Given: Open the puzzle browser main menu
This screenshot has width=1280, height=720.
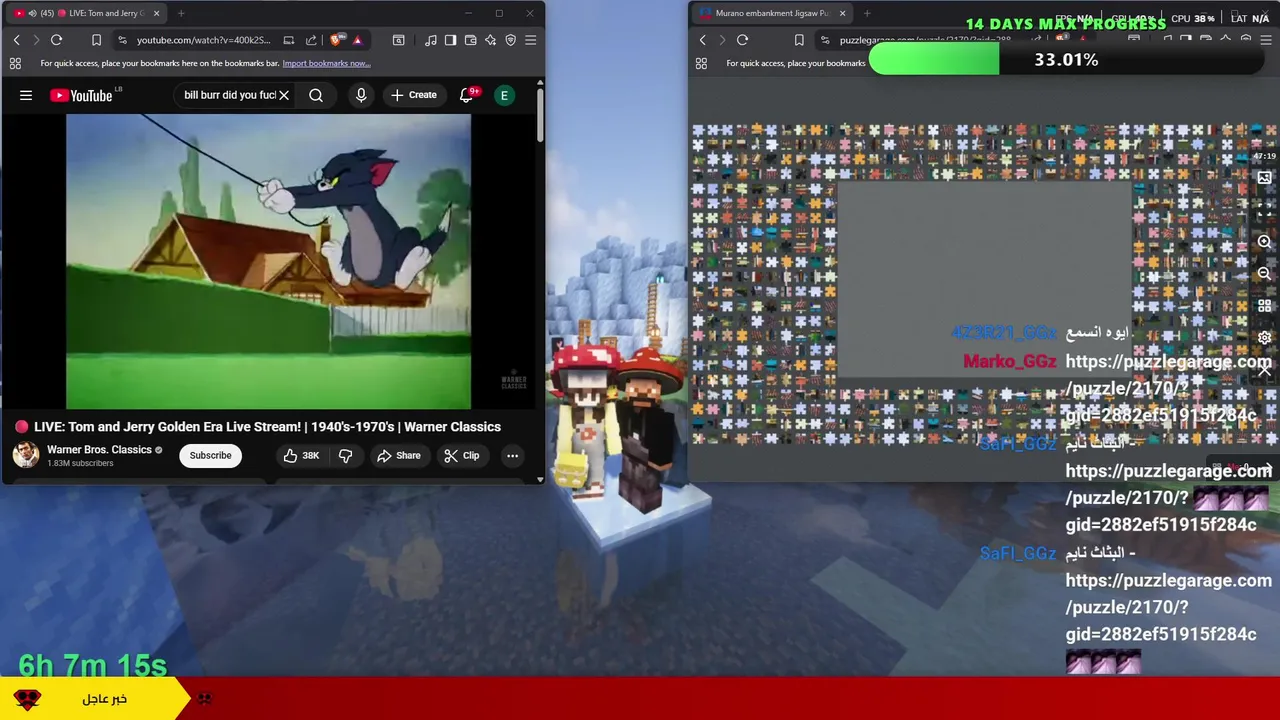Looking at the screenshot, I should (x=1266, y=40).
